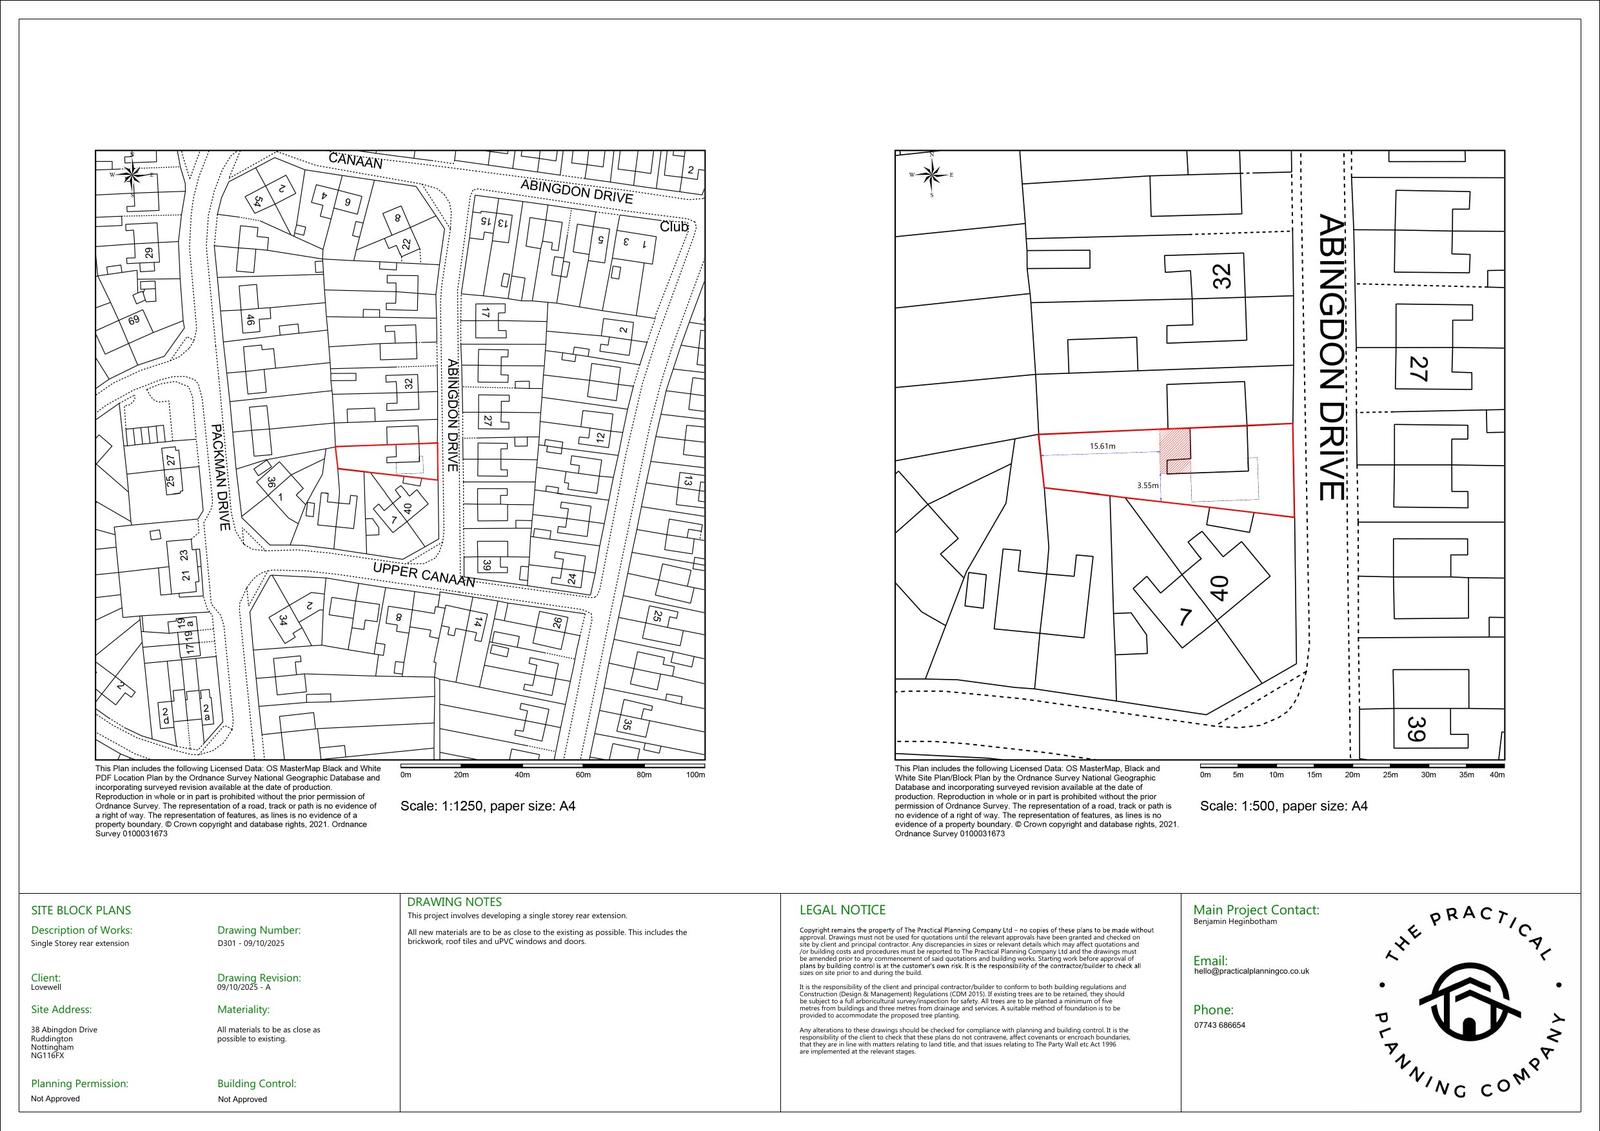Select the DRAWING NOTES heading

(454, 902)
